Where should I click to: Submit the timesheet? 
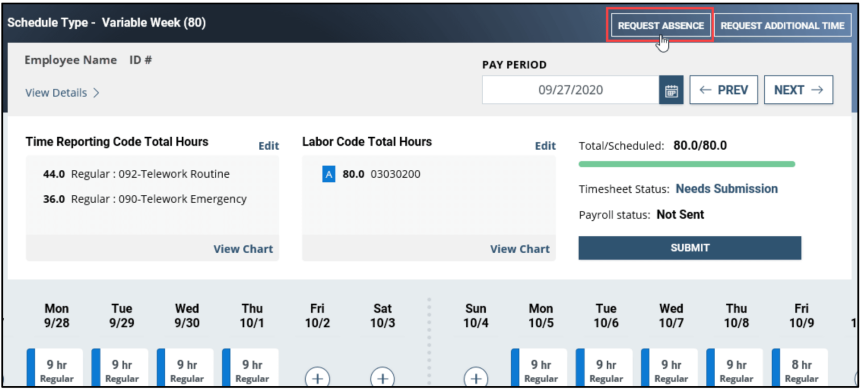[x=690, y=248]
